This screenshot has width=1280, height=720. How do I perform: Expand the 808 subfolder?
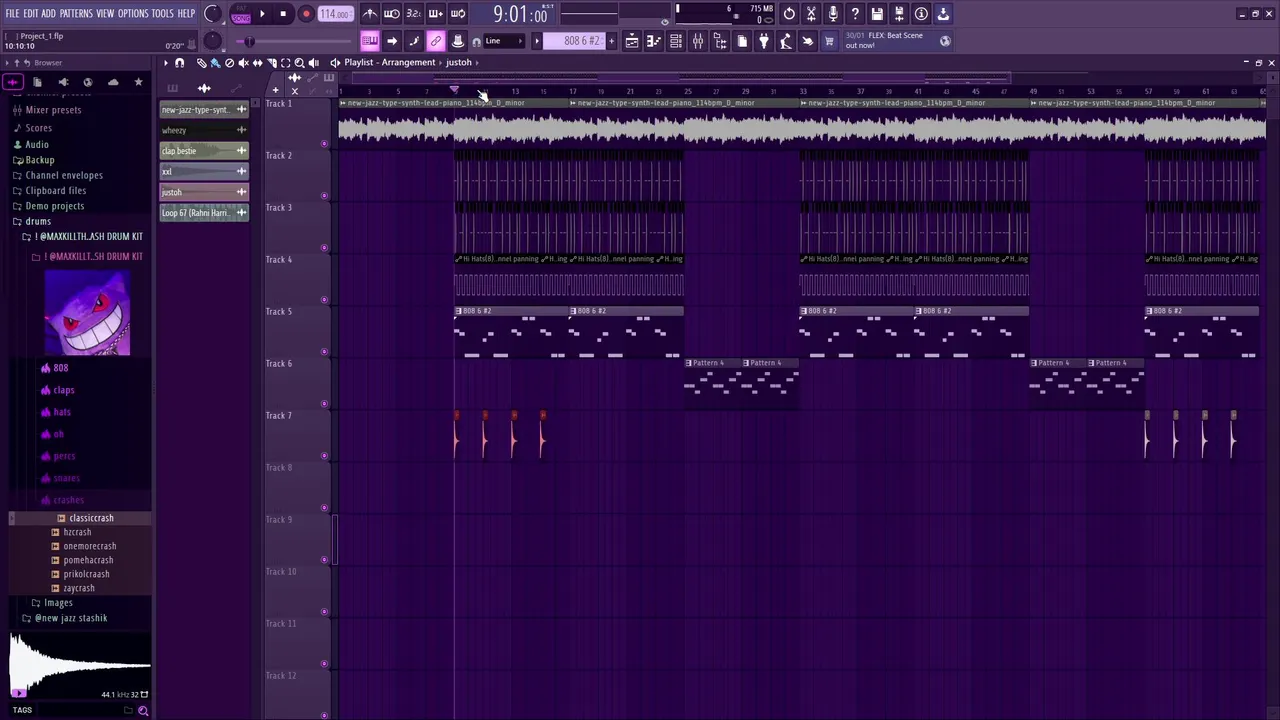tap(60, 368)
